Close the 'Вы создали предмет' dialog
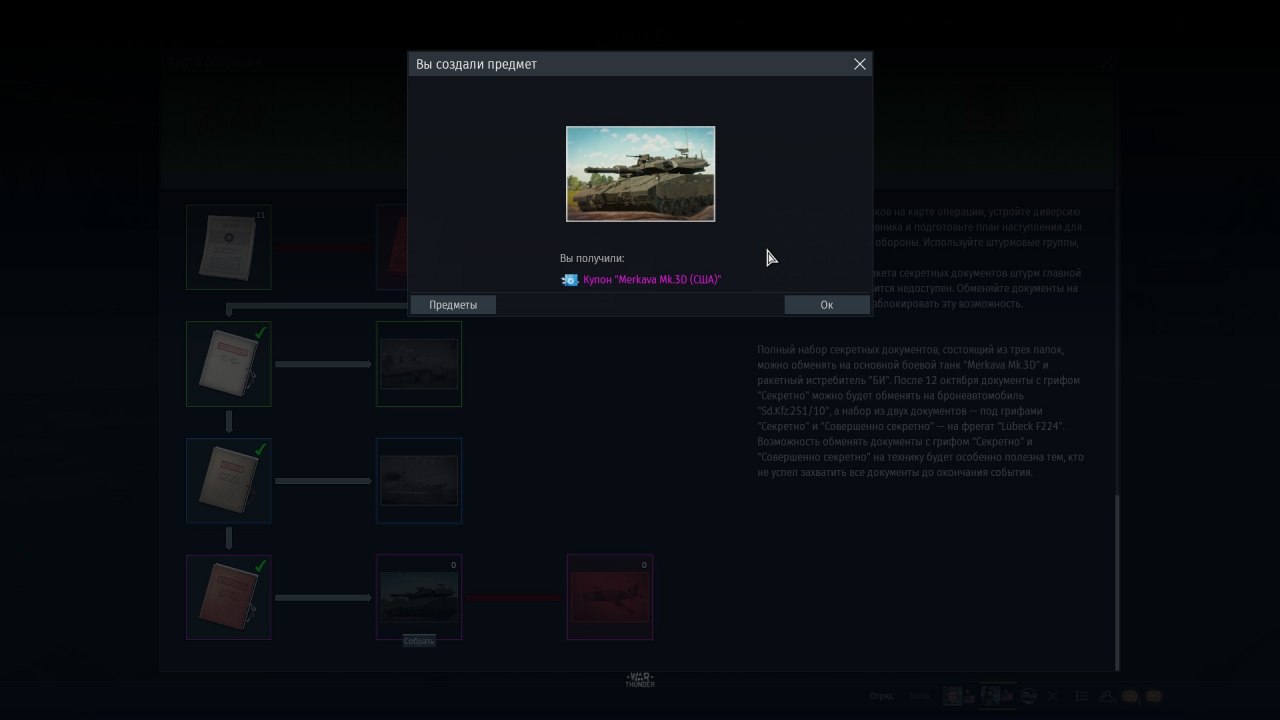Image resolution: width=1280 pixels, height=720 pixels. (x=859, y=64)
